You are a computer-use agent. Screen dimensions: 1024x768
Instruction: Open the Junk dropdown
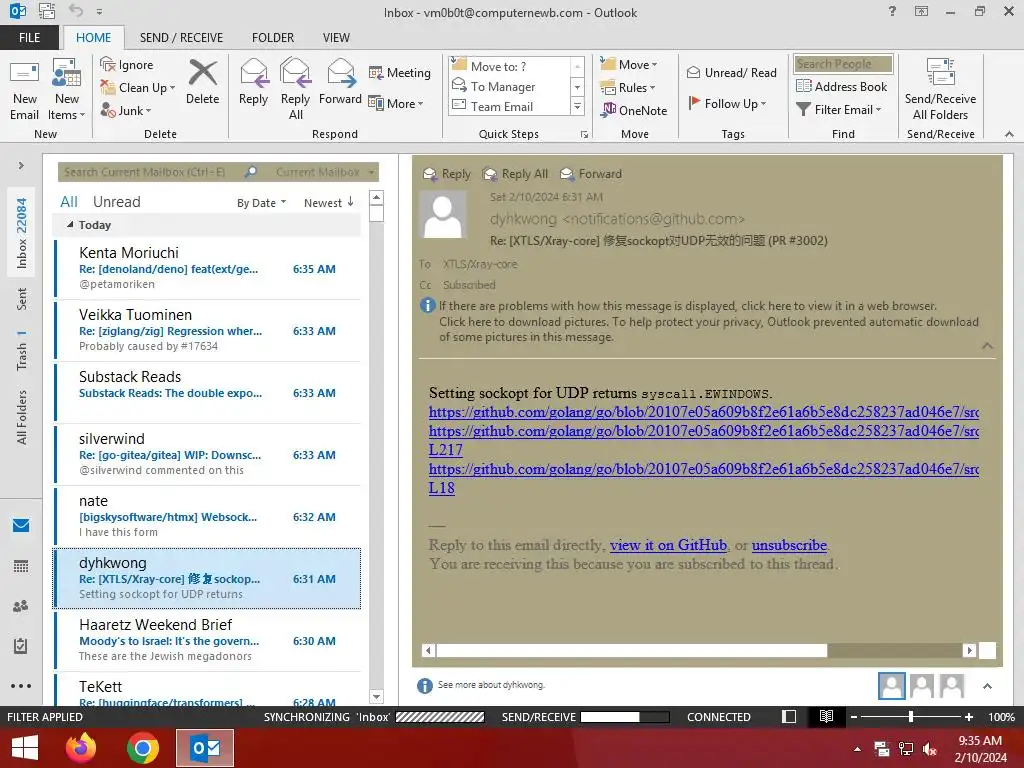click(125, 110)
